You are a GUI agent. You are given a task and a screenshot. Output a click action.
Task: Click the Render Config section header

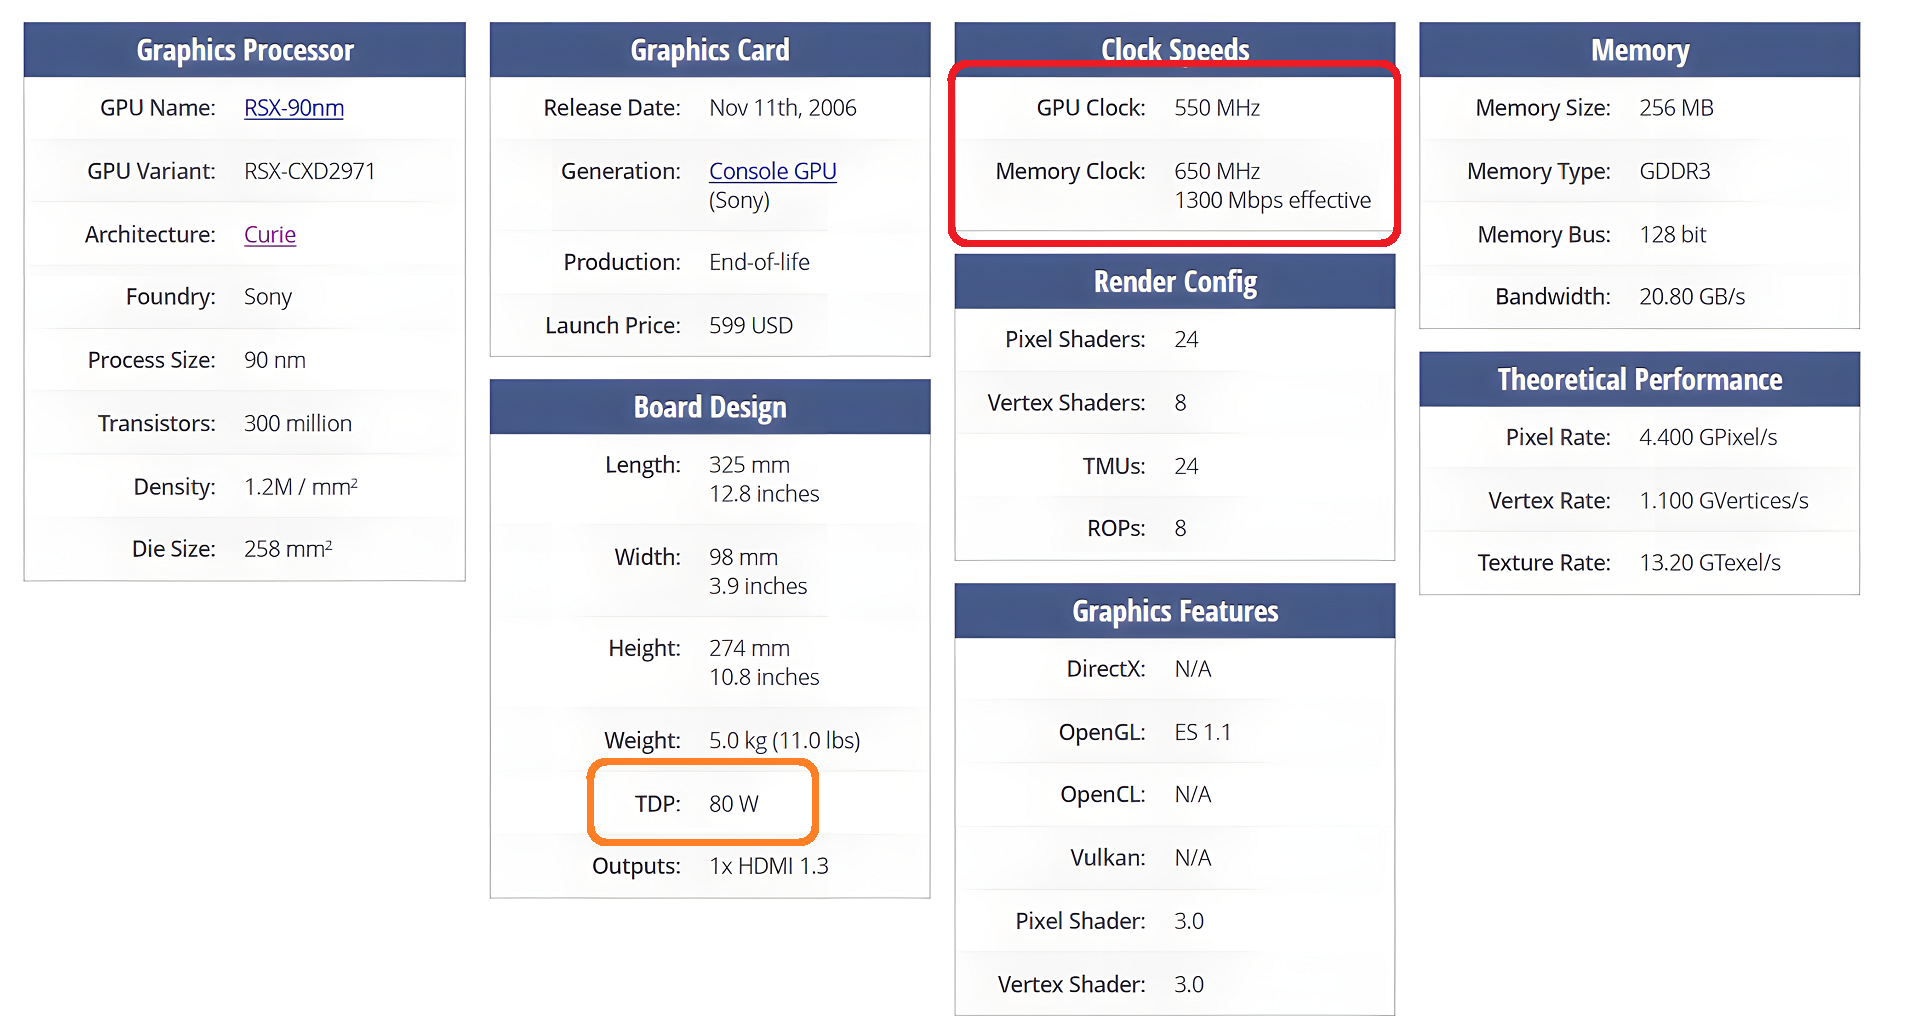(x=1175, y=282)
